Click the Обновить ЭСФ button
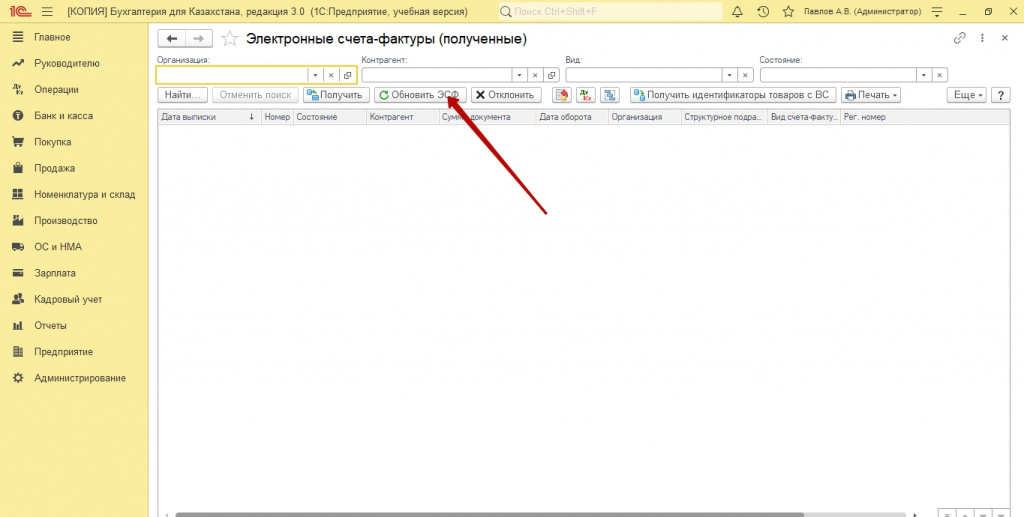The image size is (1024, 517). click(x=420, y=95)
